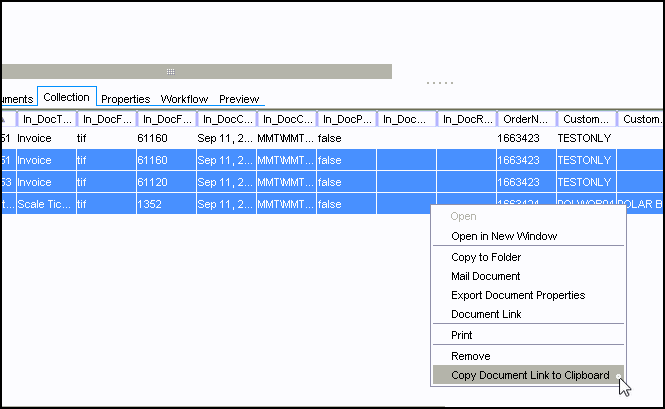Switch to the Collection tab

tap(66, 97)
